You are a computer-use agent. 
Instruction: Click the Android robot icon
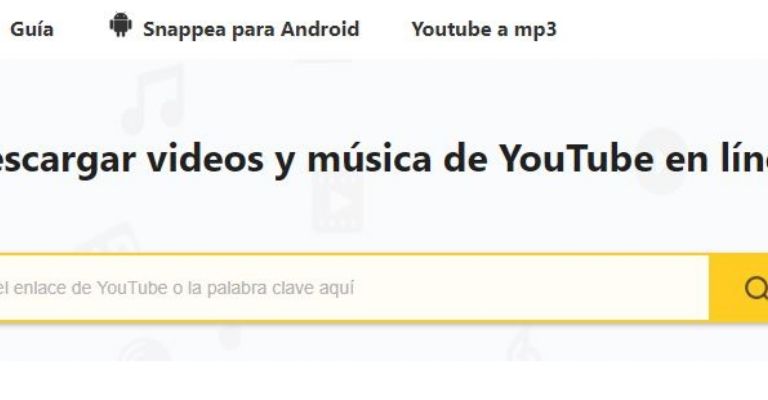[120, 25]
